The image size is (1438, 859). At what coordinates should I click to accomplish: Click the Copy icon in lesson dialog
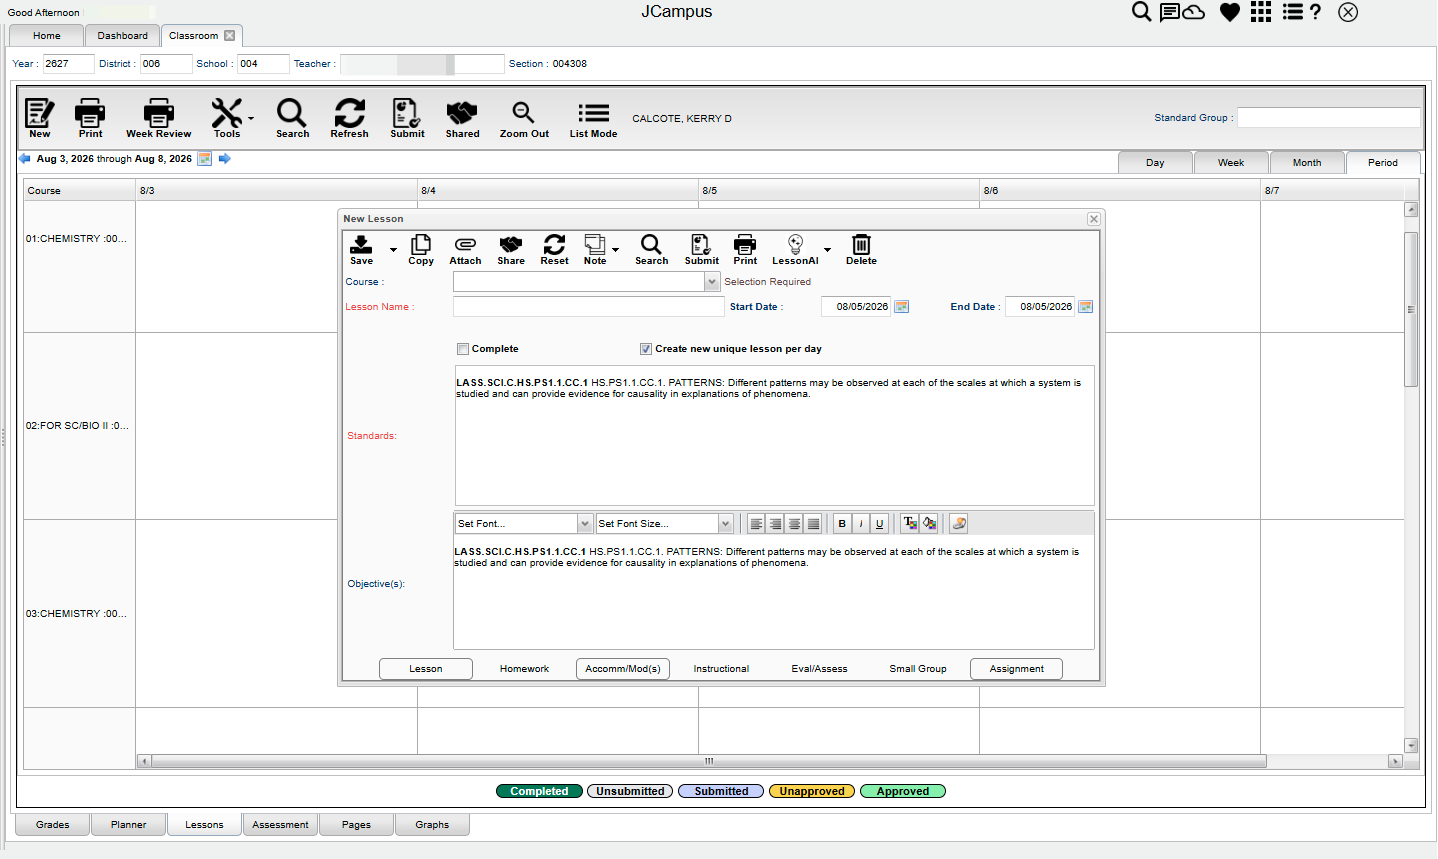(421, 244)
